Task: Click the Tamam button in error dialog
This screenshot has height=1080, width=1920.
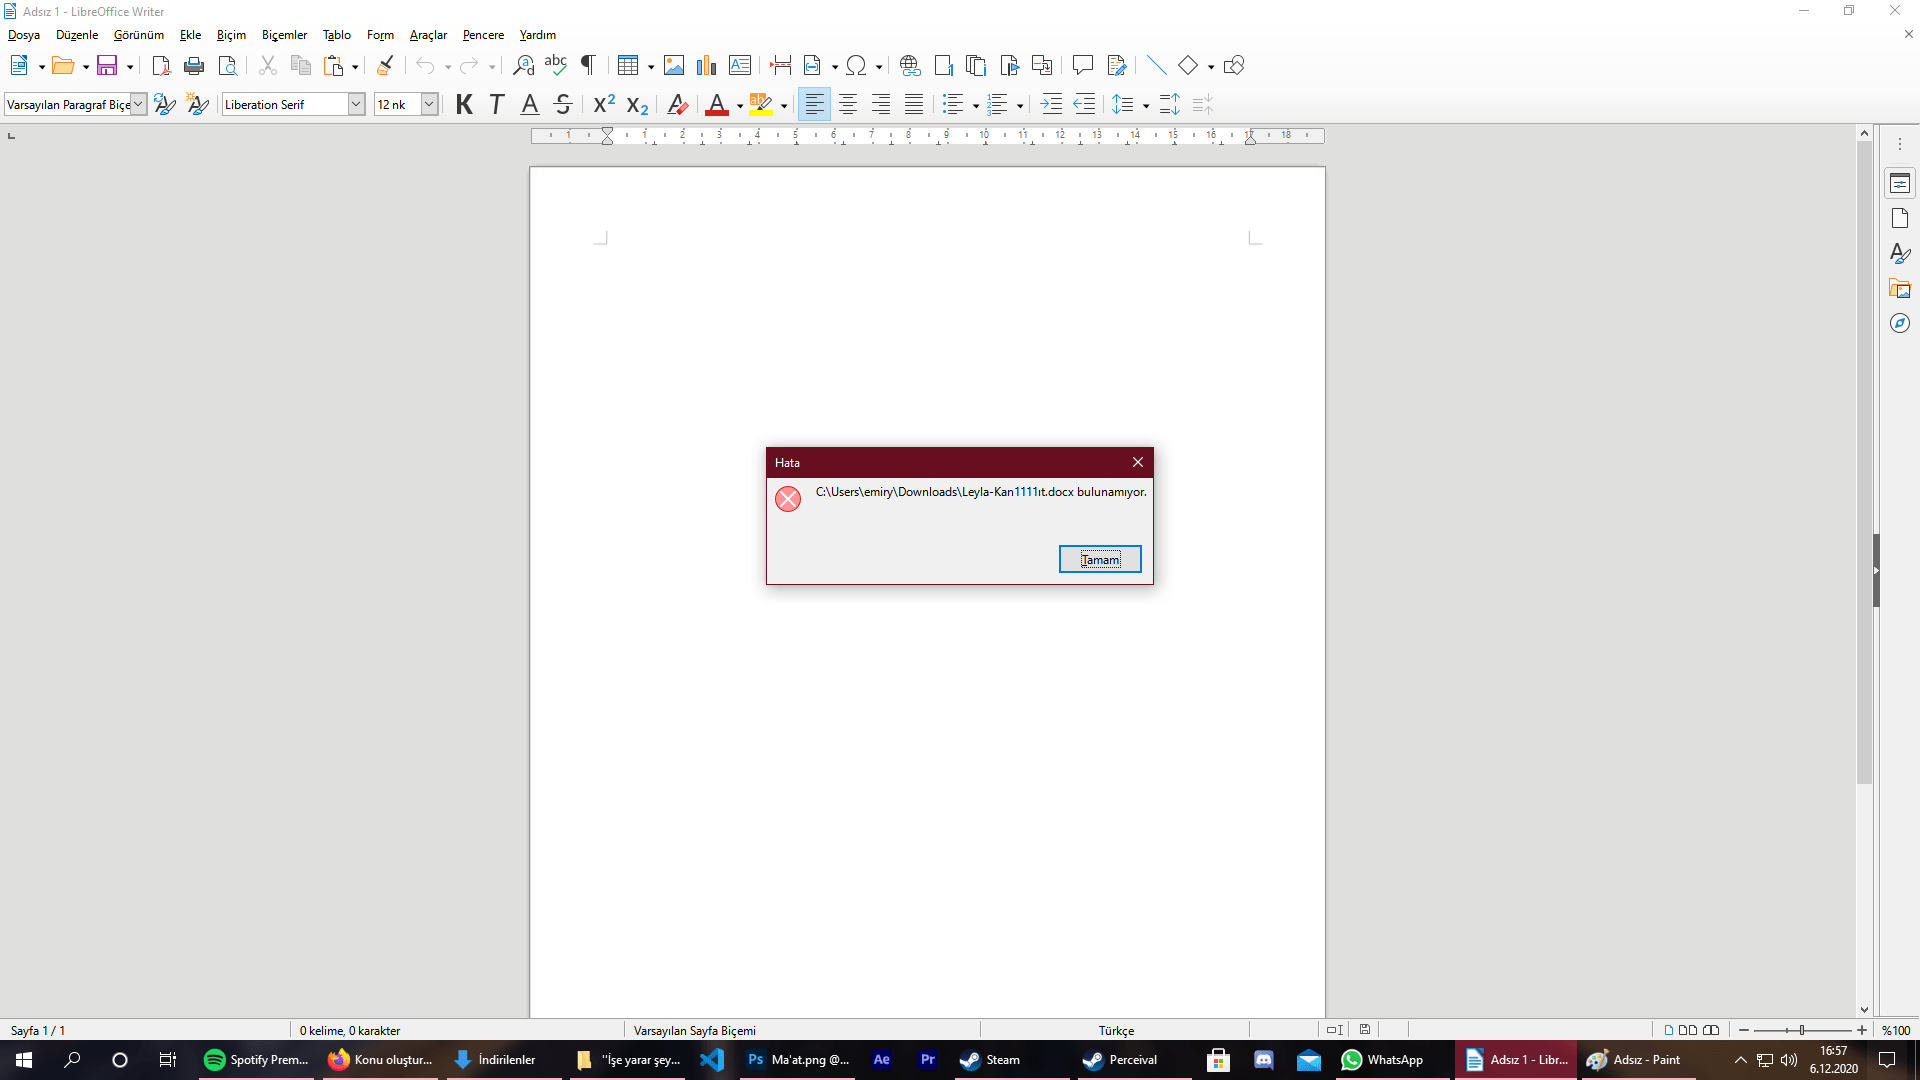Action: (1099, 559)
